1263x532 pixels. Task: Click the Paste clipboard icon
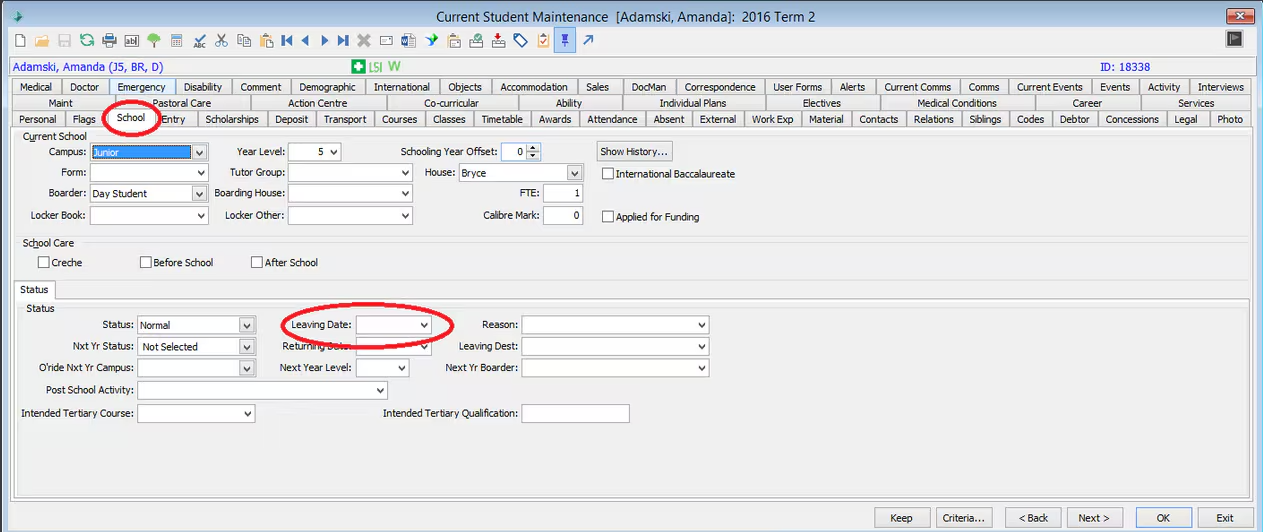click(x=266, y=41)
